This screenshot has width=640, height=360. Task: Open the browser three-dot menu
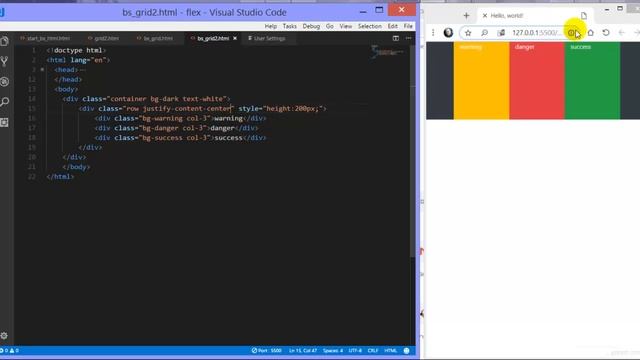433,33
